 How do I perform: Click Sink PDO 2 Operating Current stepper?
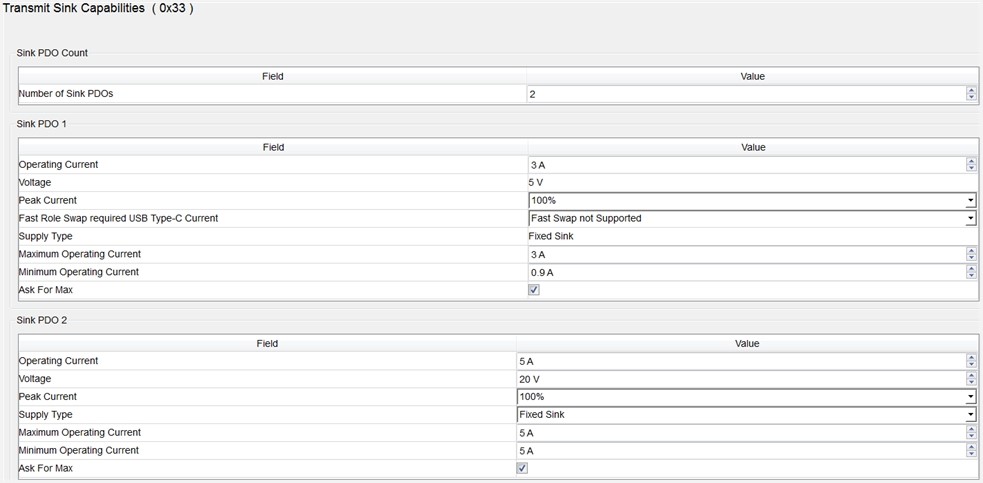point(971,361)
